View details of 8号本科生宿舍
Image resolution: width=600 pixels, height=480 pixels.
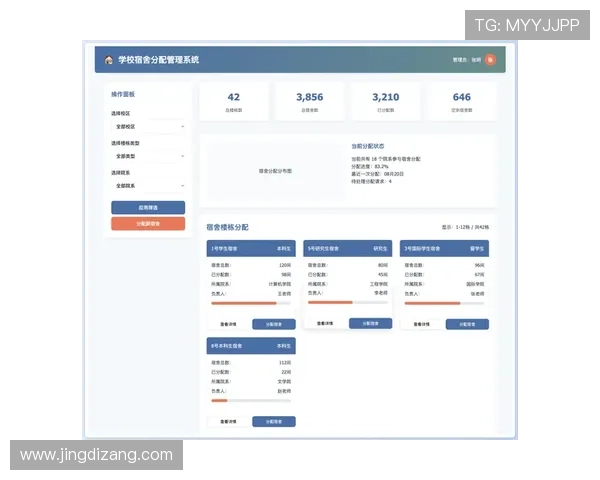click(228, 422)
